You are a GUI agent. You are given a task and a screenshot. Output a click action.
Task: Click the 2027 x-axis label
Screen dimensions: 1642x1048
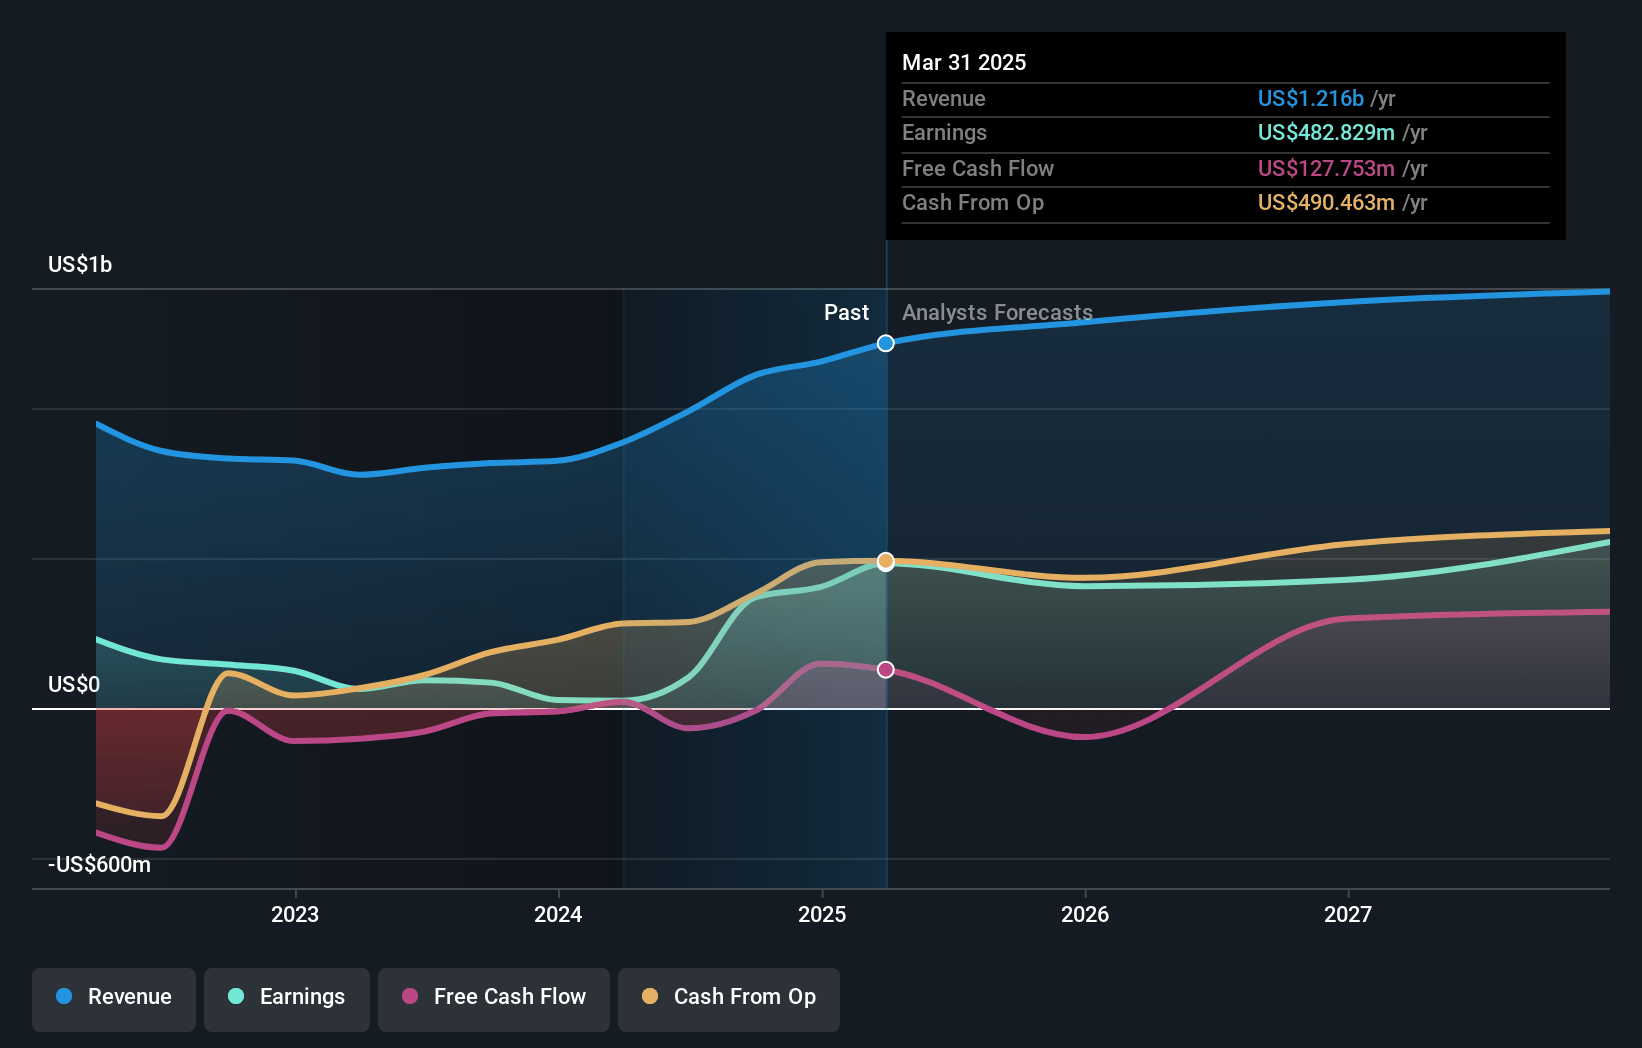point(1348,914)
